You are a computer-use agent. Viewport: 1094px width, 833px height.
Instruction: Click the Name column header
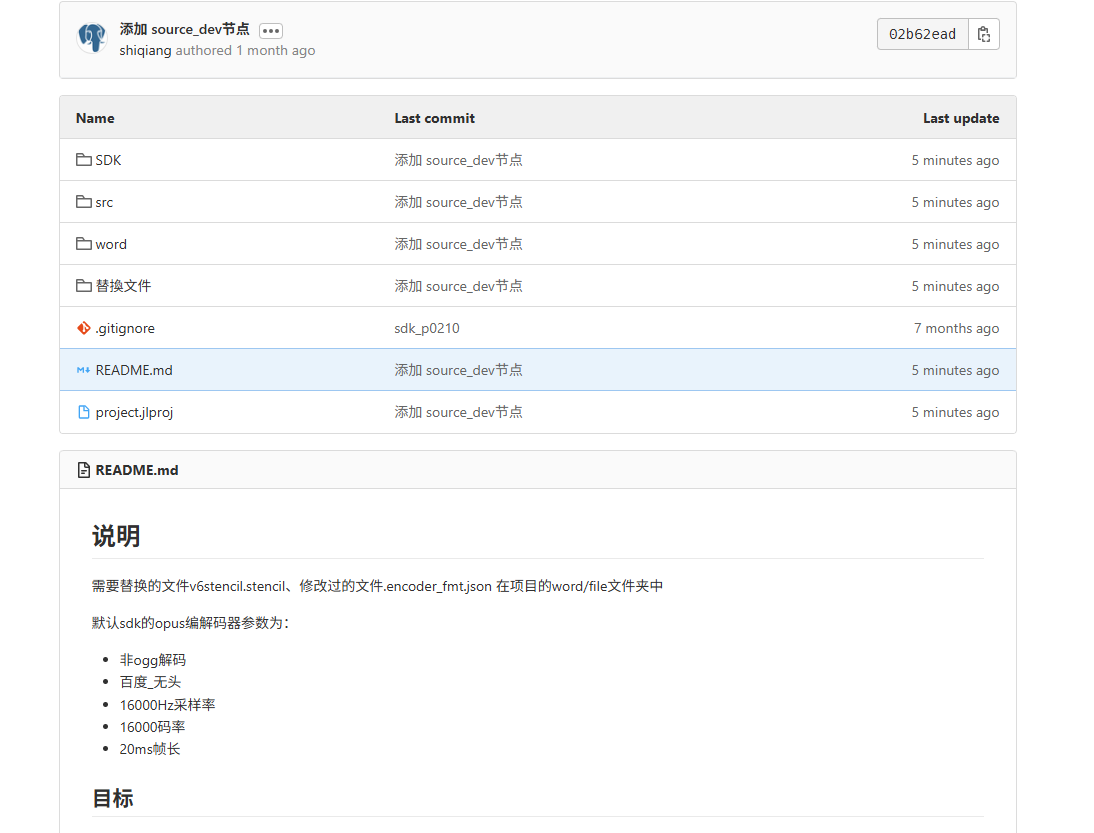[95, 119]
